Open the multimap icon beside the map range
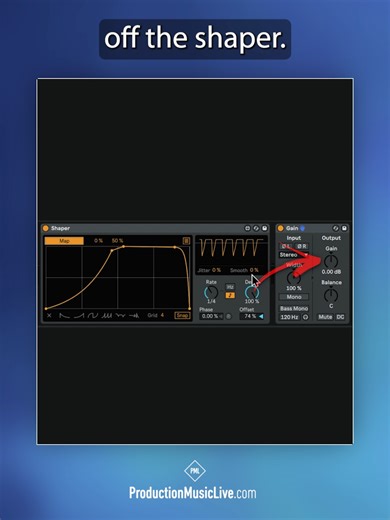The height and width of the screenshot is (520, 390). pyautogui.click(x=186, y=241)
